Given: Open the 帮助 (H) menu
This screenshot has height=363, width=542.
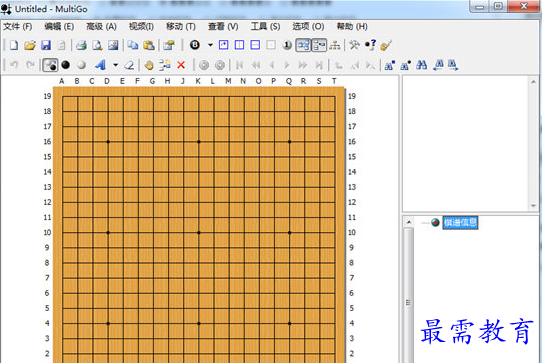Looking at the screenshot, I should click(352, 27).
